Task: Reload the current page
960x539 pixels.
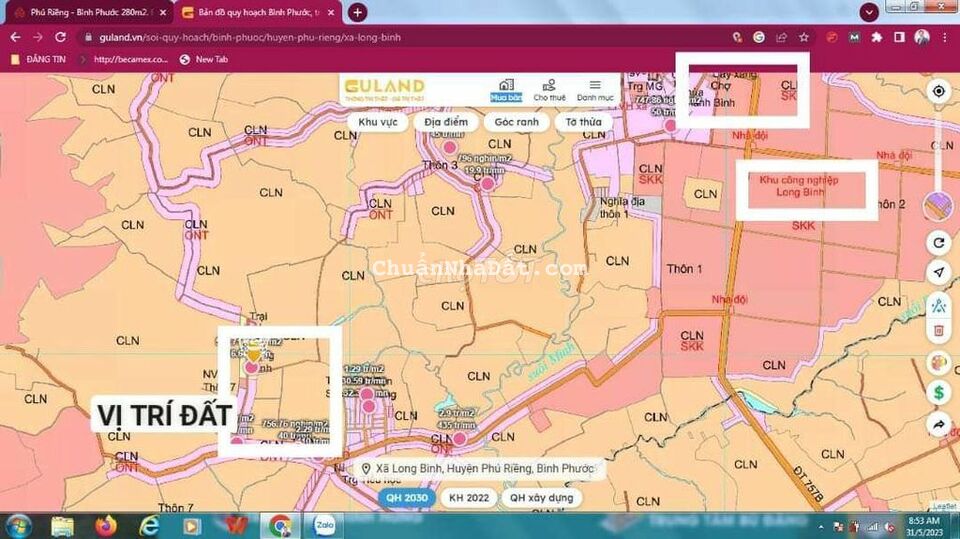Action: coord(60,37)
